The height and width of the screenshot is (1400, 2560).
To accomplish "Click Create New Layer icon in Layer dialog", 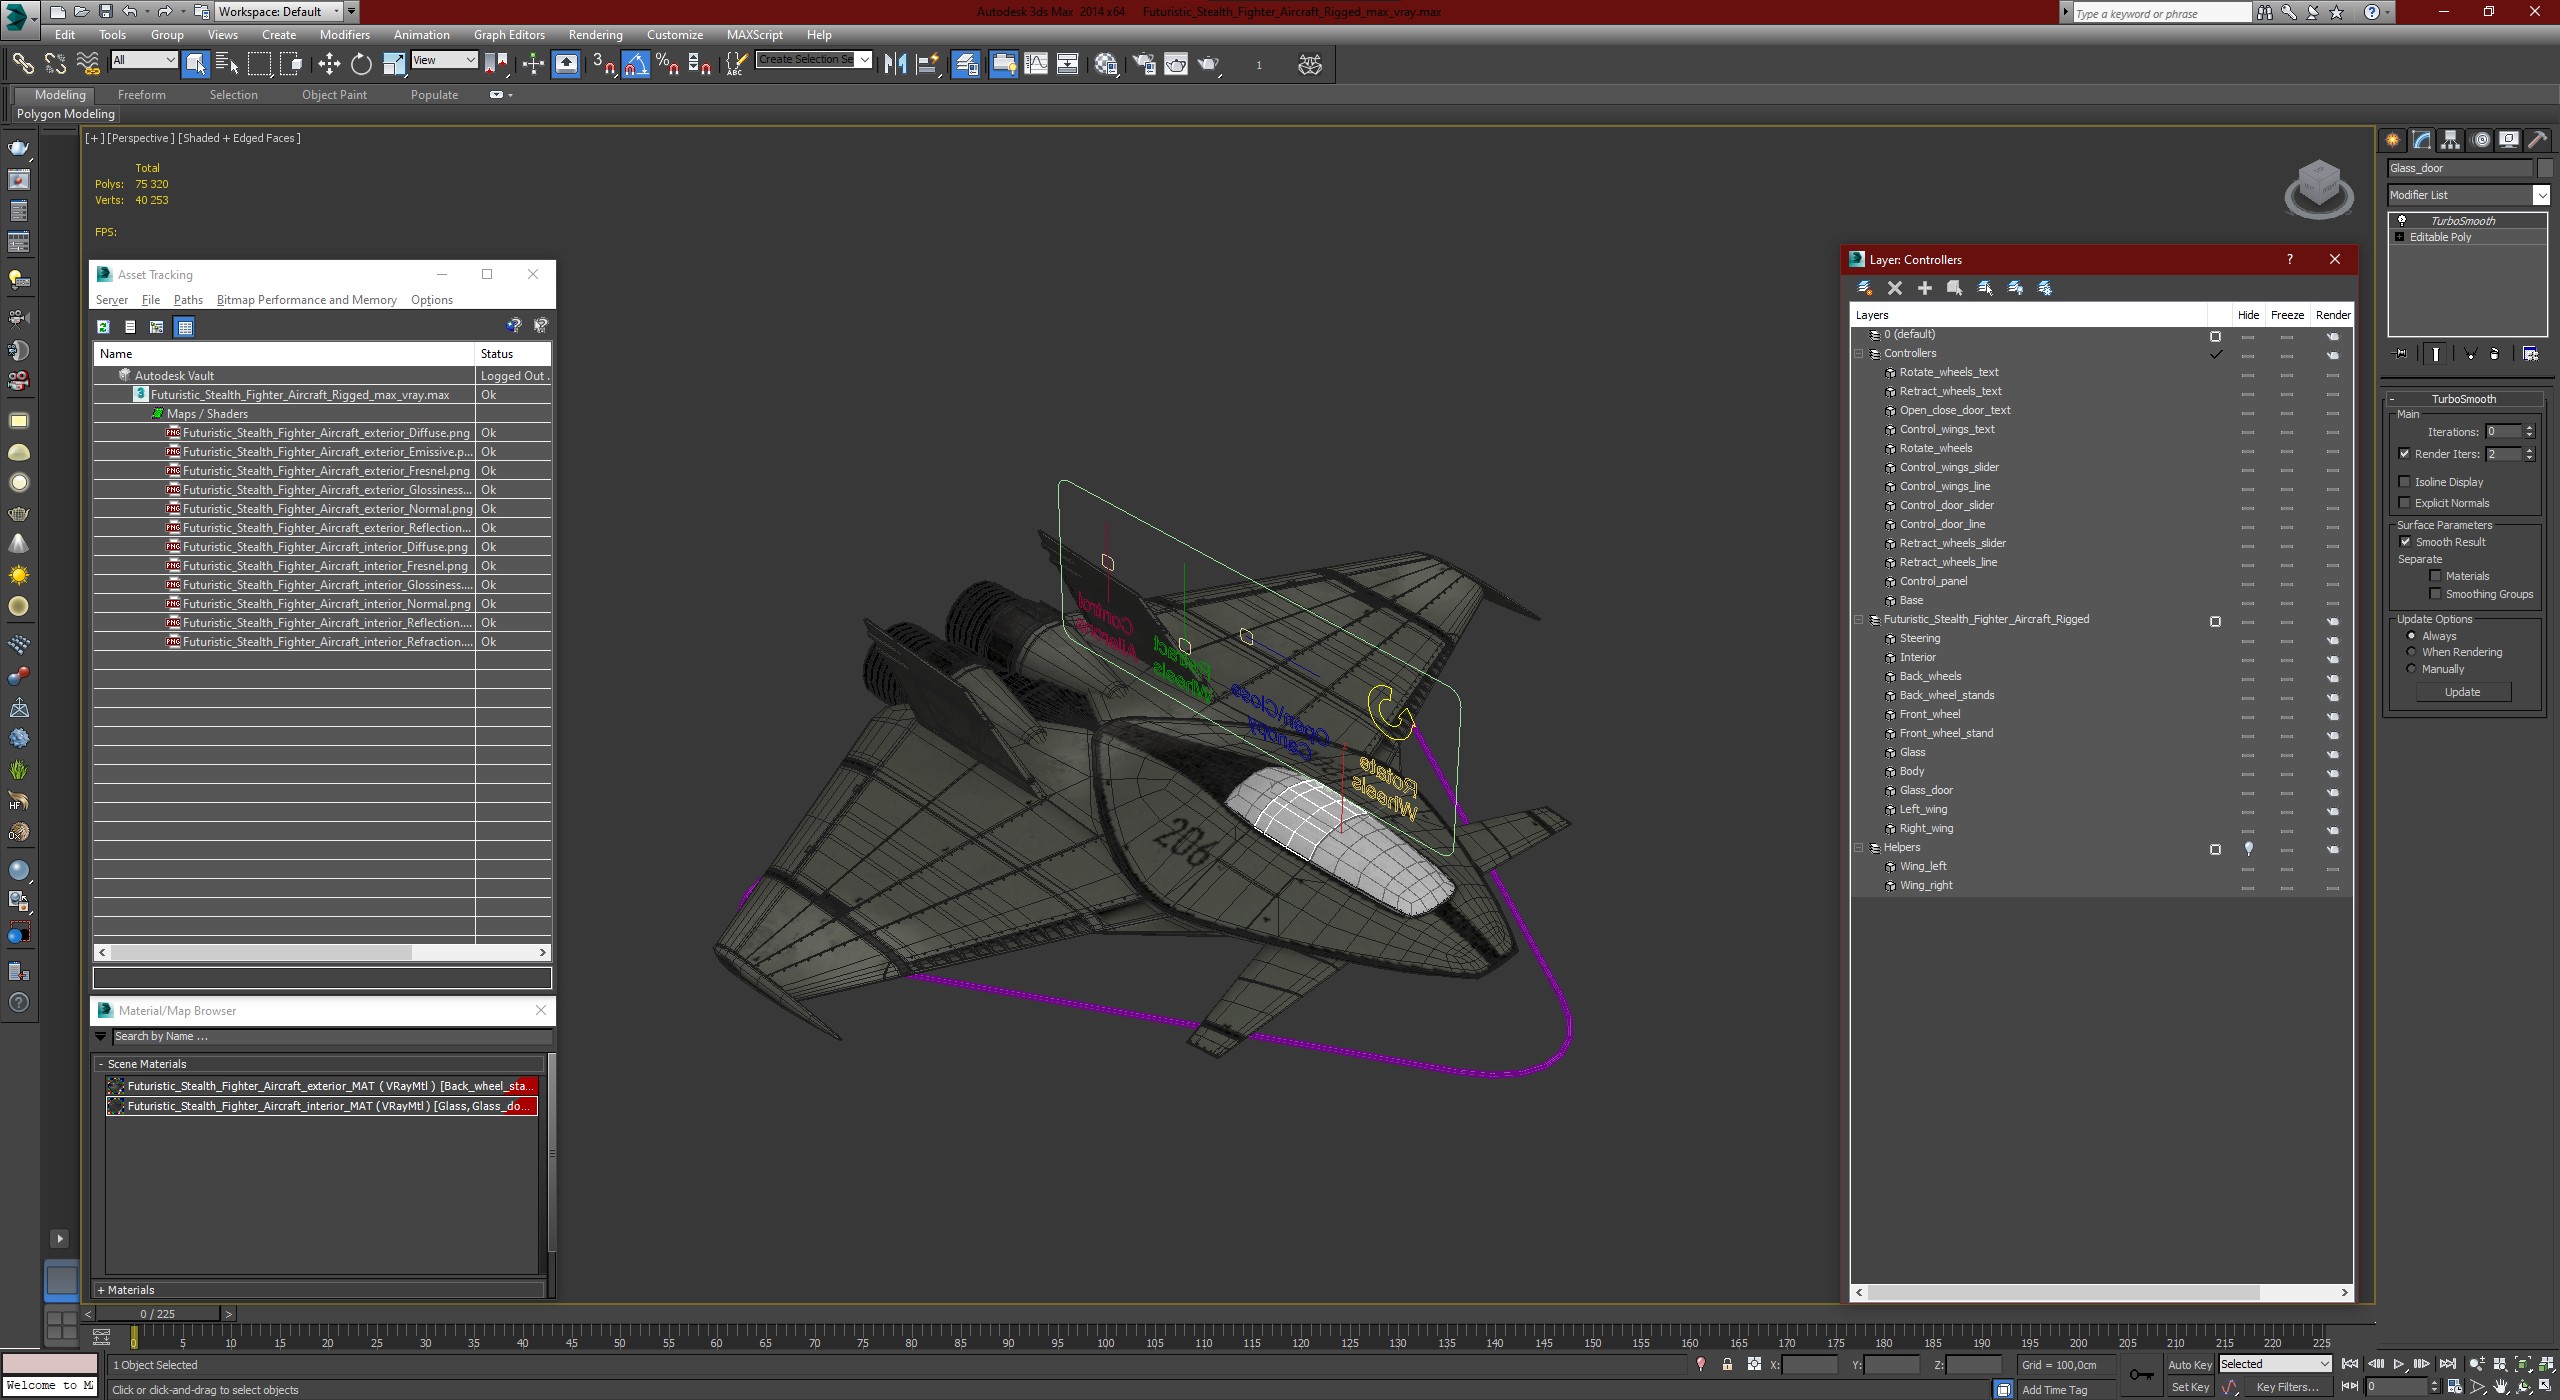I will coord(1865,288).
